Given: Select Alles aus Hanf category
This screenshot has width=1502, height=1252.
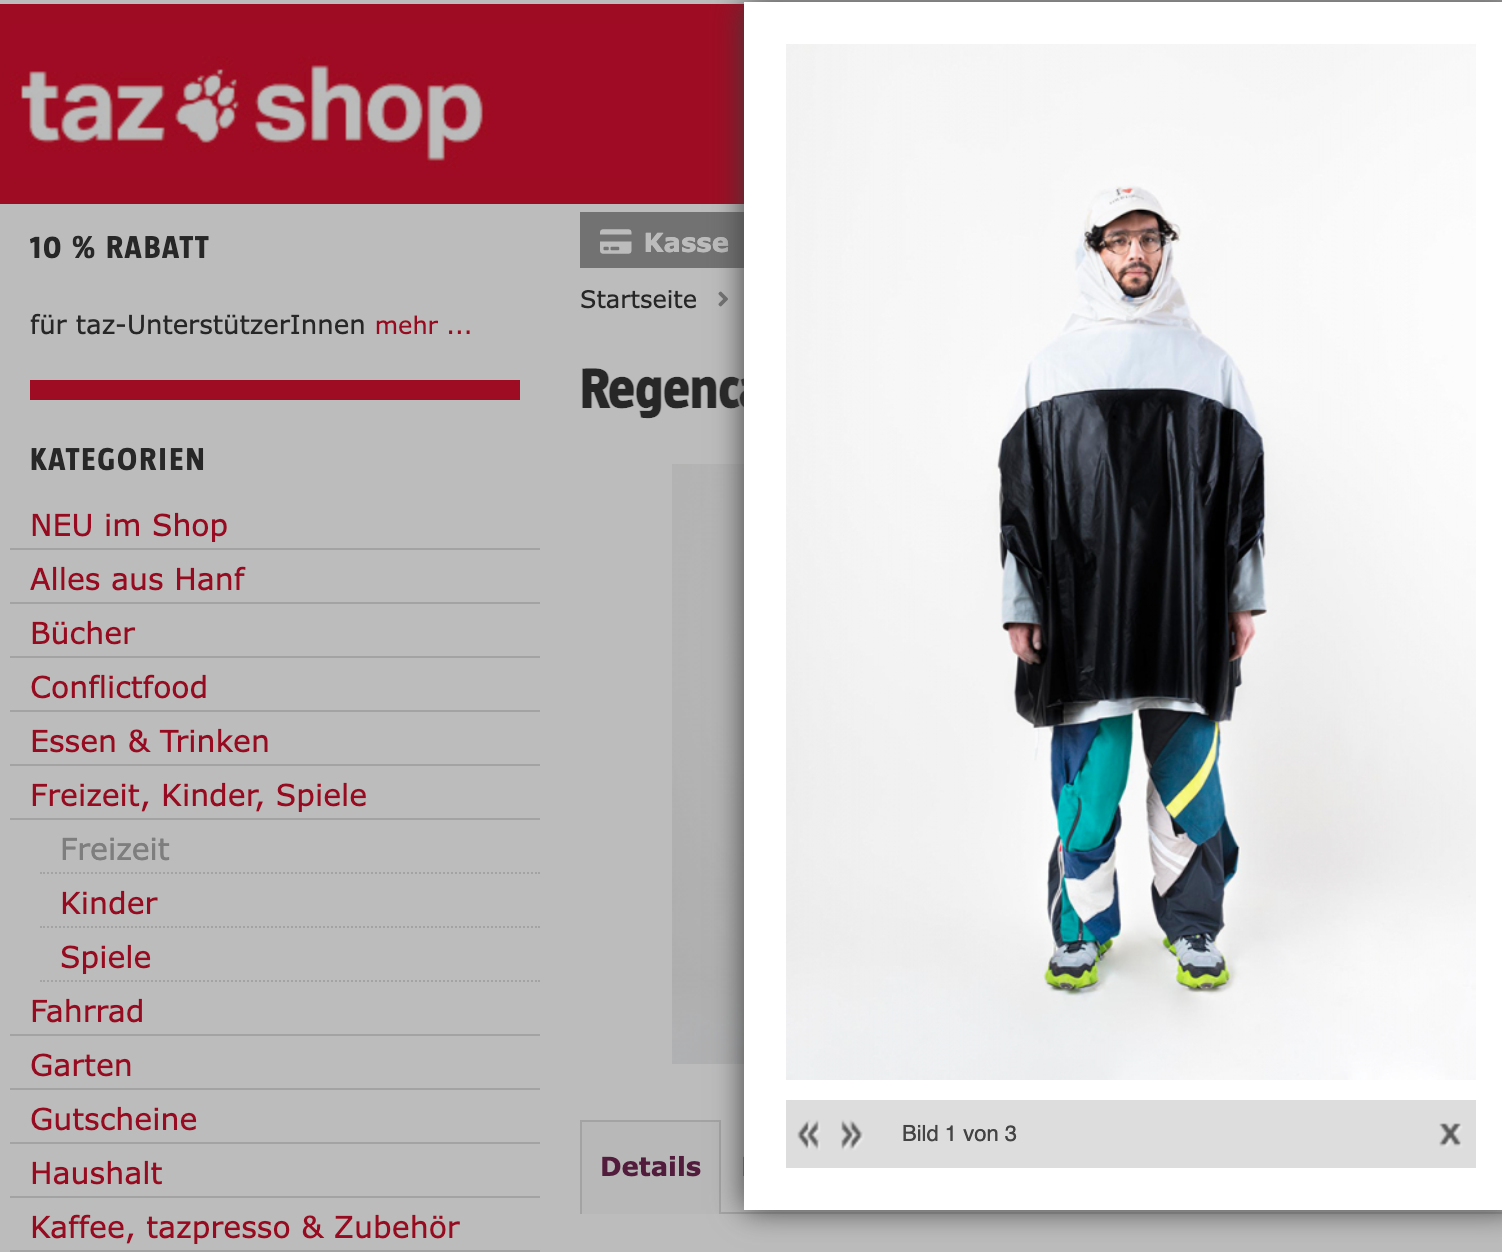Looking at the screenshot, I should pos(138,579).
